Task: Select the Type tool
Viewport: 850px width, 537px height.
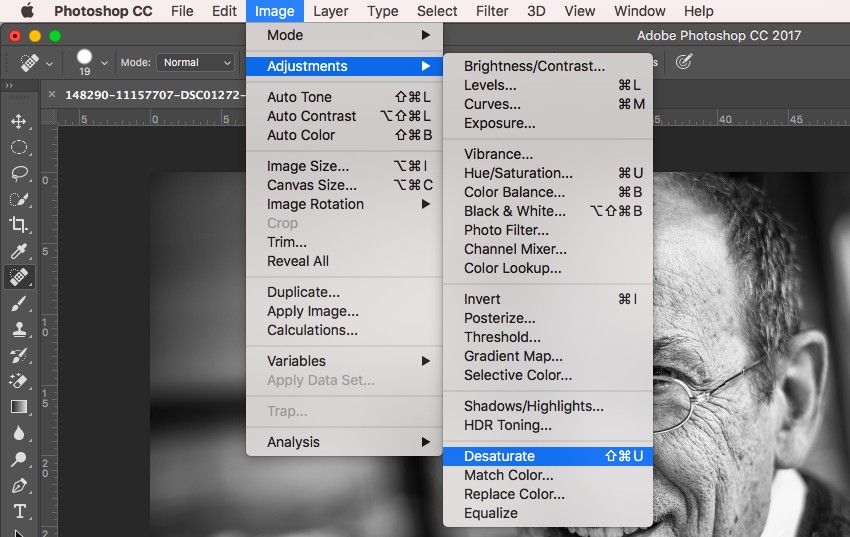Action: pyautogui.click(x=19, y=511)
